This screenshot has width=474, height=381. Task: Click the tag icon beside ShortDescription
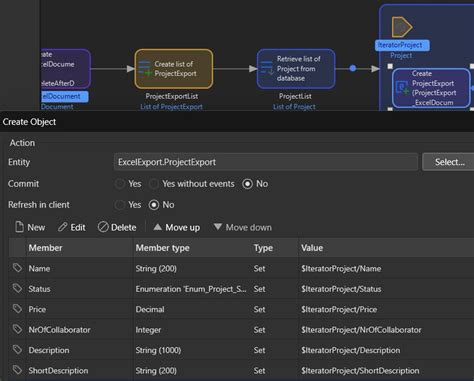pos(17,370)
